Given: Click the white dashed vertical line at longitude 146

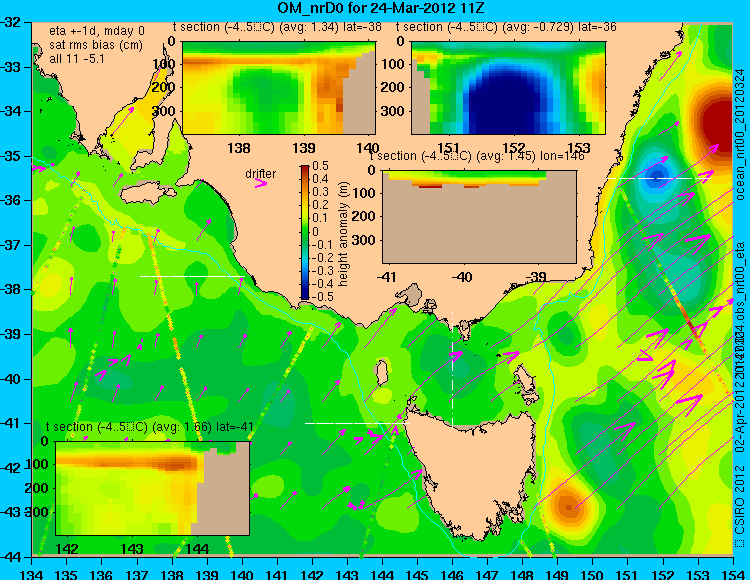Looking at the screenshot, I should pyautogui.click(x=452, y=369).
